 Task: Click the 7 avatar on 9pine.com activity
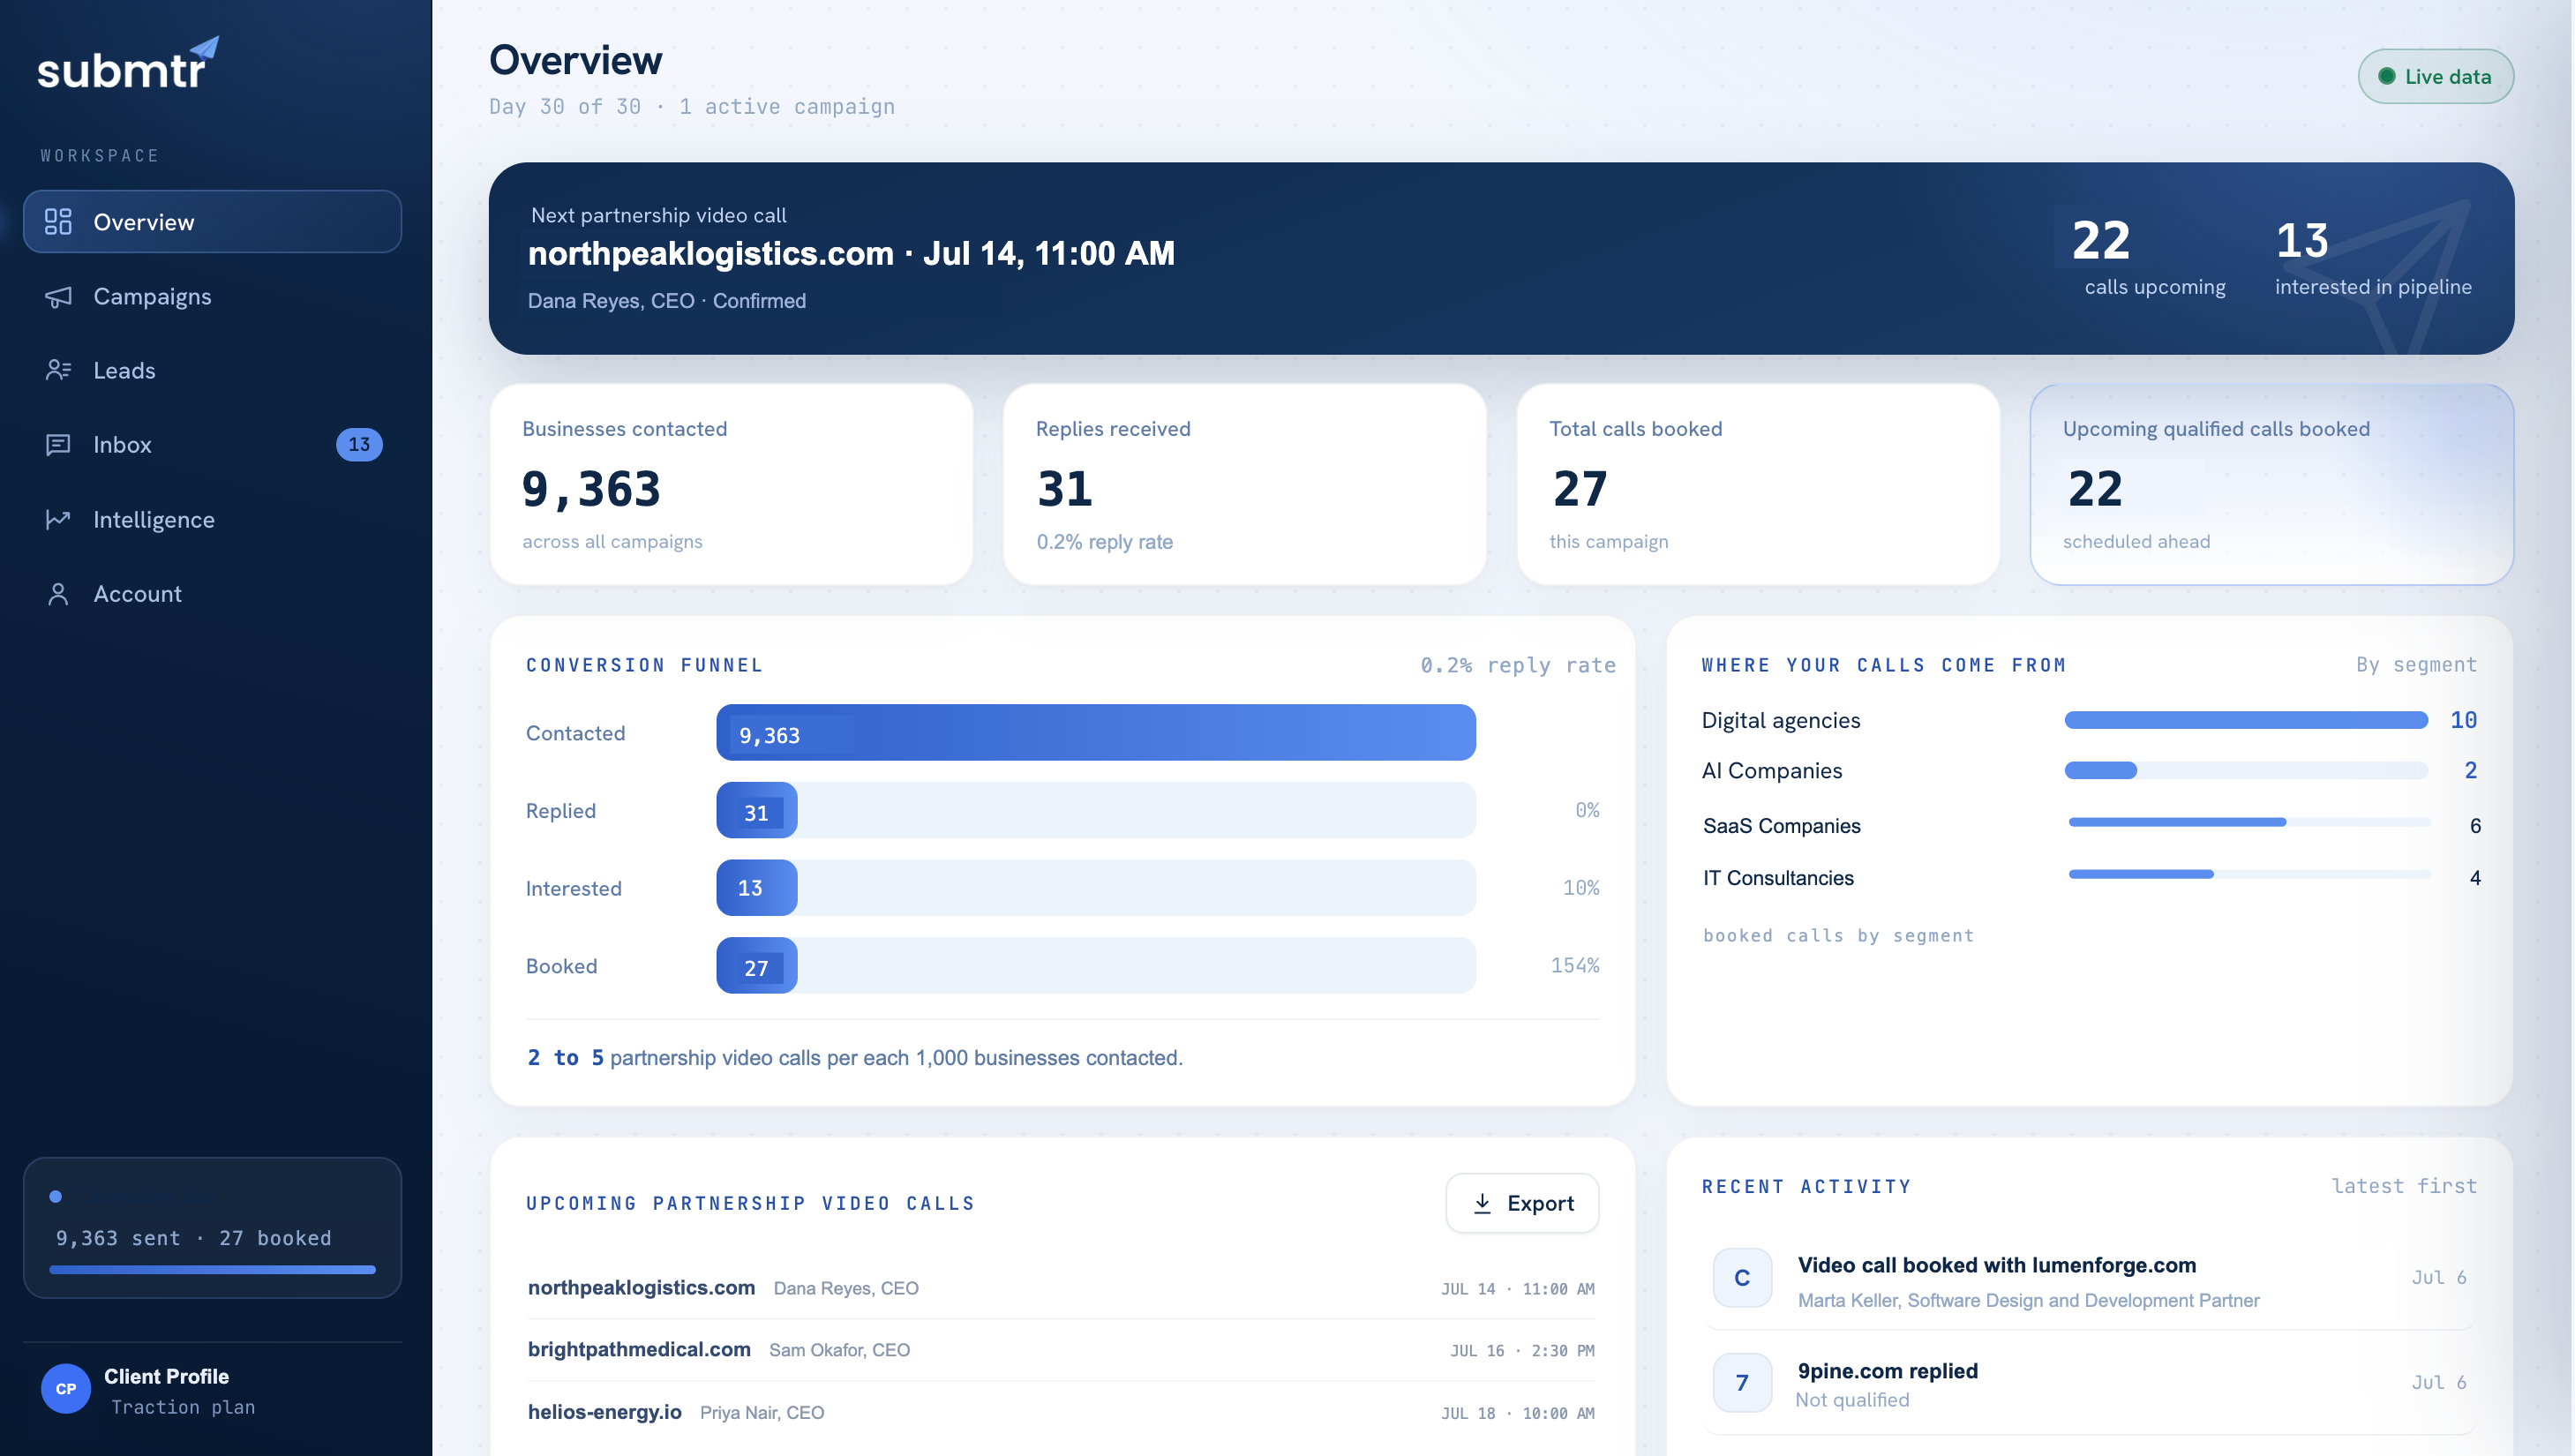[x=1742, y=1383]
